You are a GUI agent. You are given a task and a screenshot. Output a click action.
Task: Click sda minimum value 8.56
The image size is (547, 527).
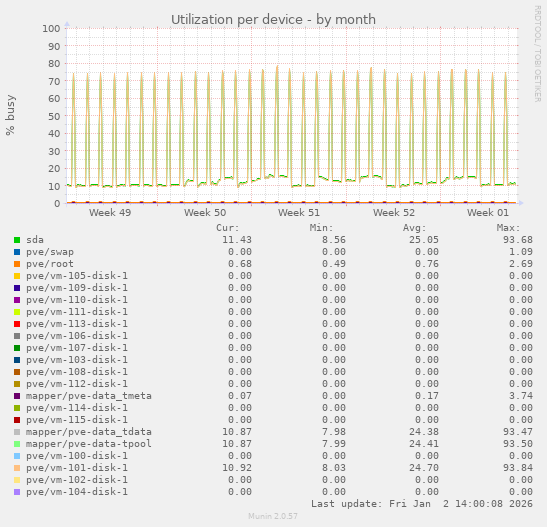pos(334,240)
